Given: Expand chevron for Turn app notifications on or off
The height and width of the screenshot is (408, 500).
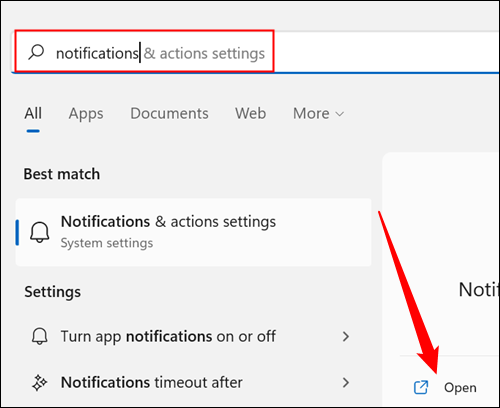Looking at the screenshot, I should coord(346,336).
